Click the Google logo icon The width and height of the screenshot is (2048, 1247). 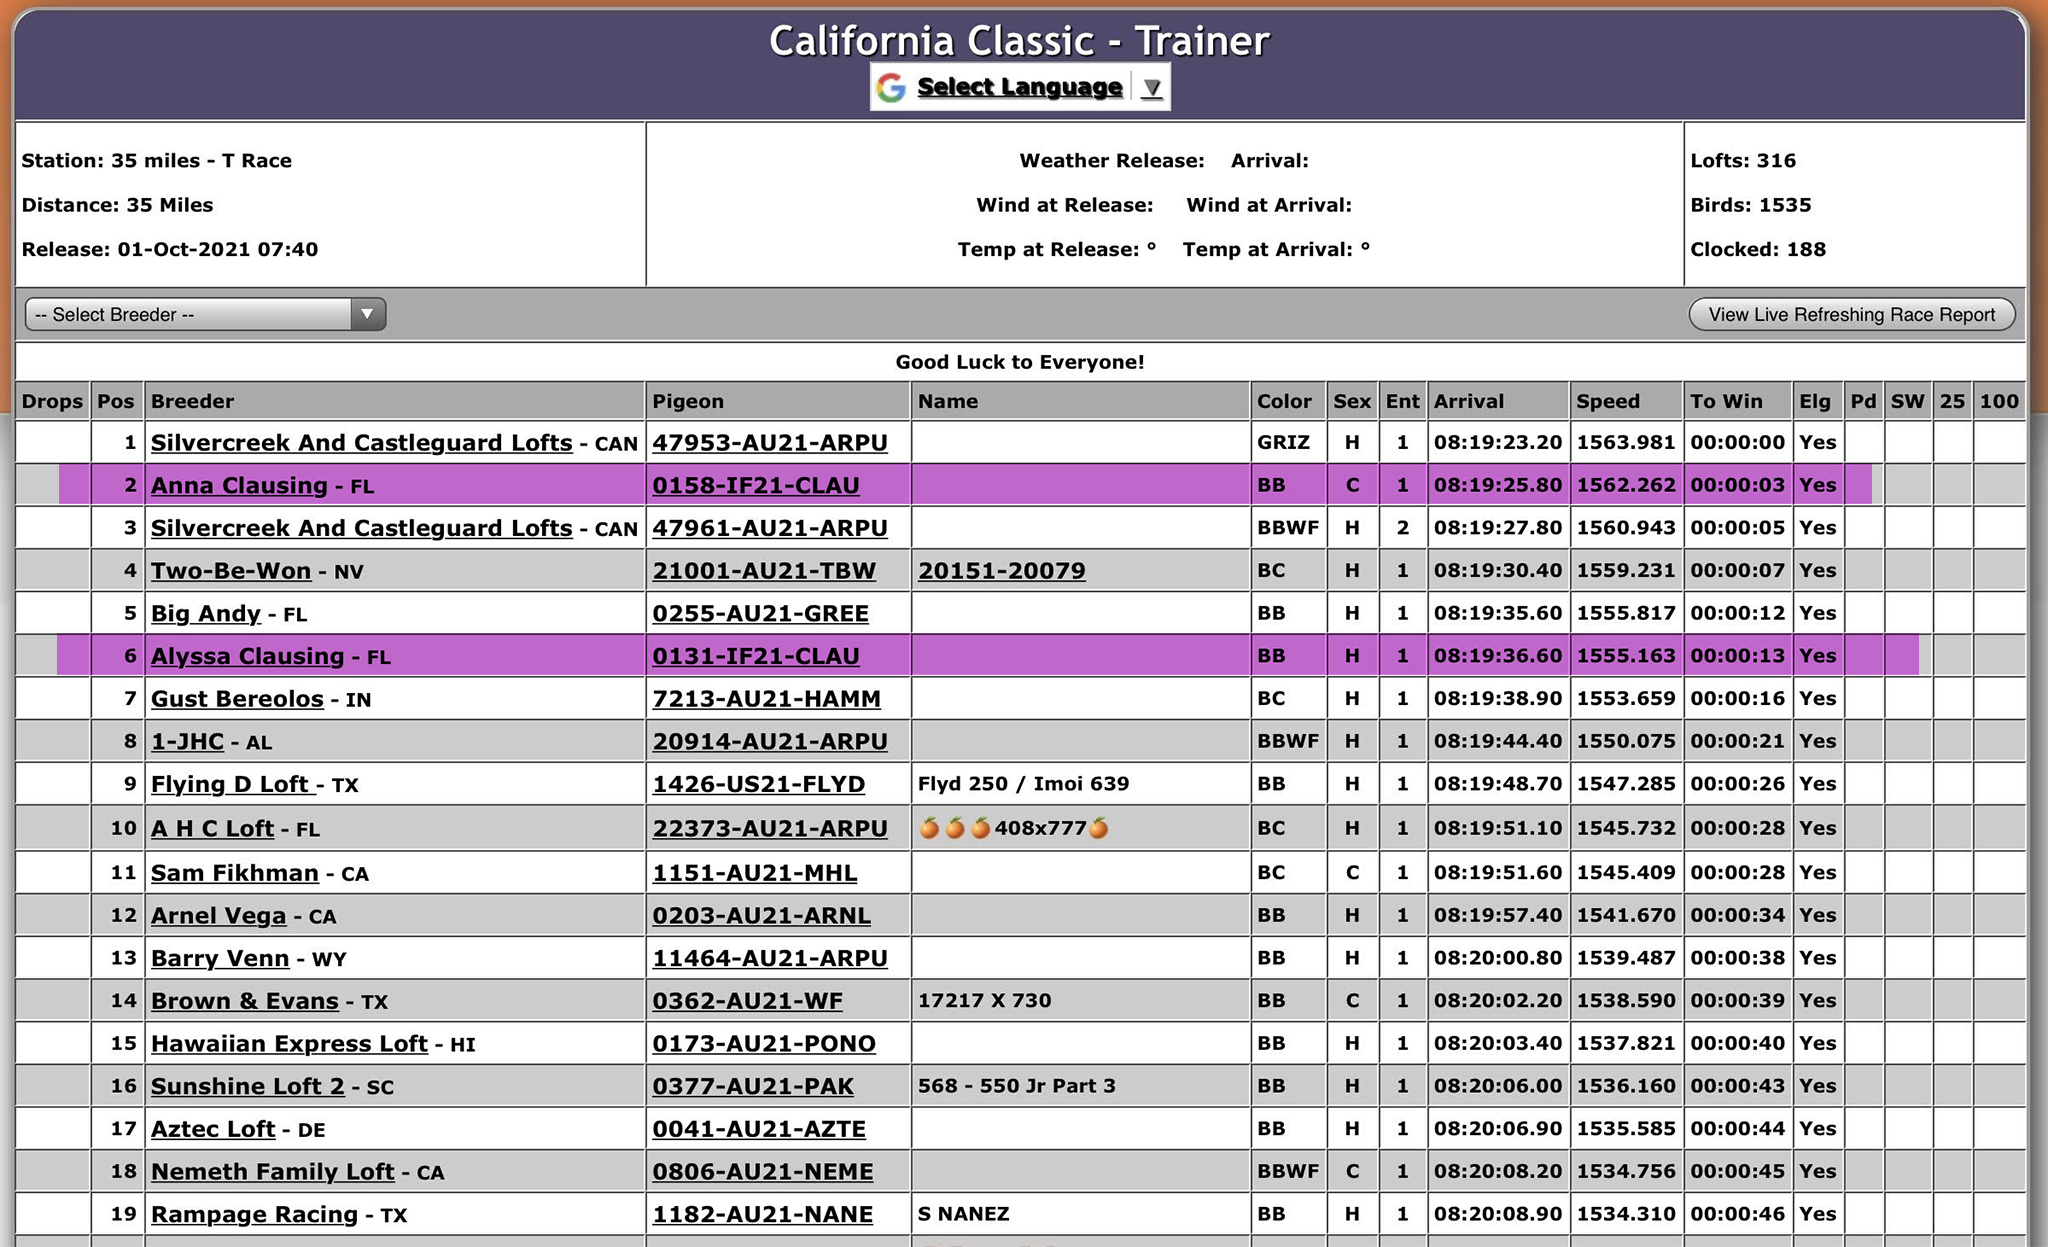(891, 87)
